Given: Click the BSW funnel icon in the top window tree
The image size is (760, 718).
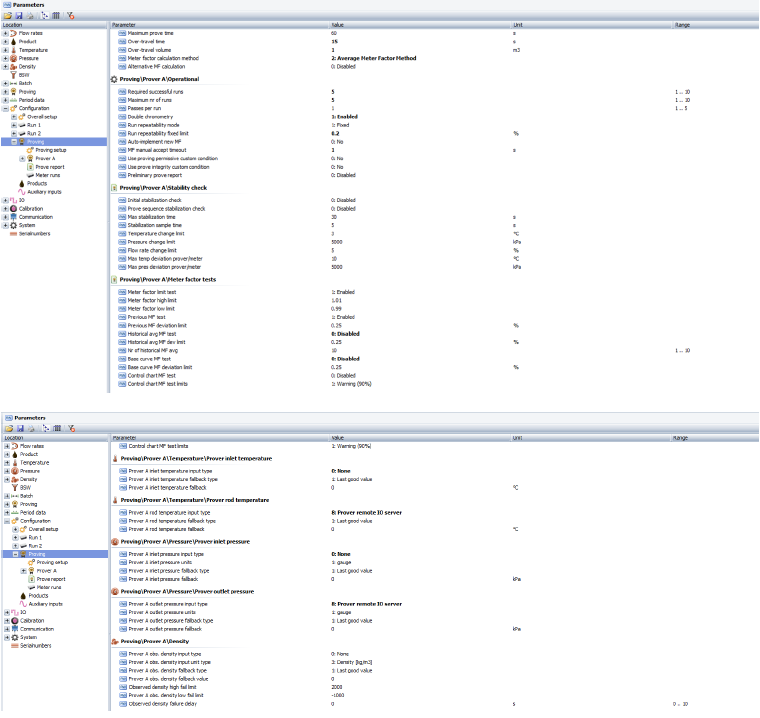Looking at the screenshot, I should 14,75.
